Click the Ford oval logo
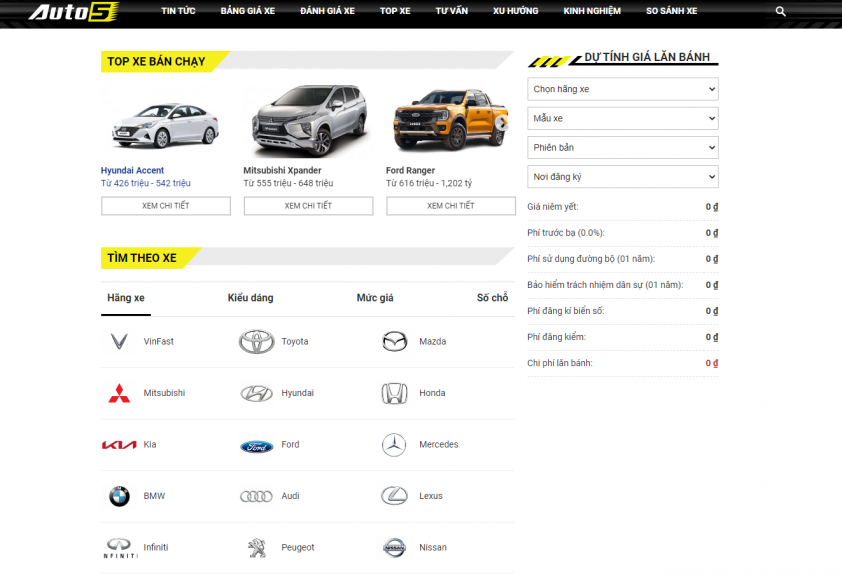 256,446
